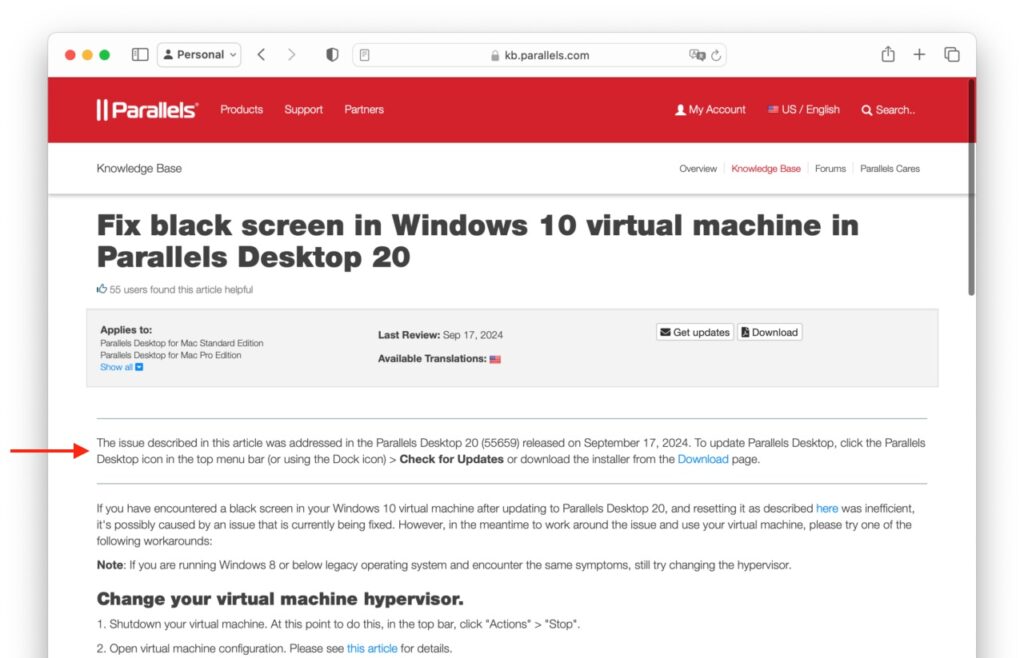Click the privacy shield icon in Safari
The height and width of the screenshot is (658, 1024).
(x=331, y=54)
